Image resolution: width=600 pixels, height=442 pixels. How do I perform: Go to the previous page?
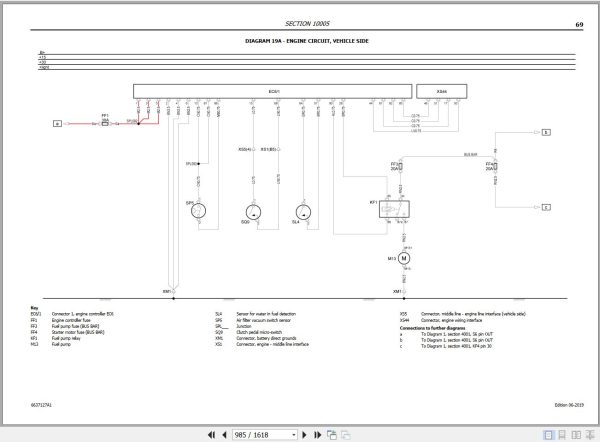coord(224,435)
